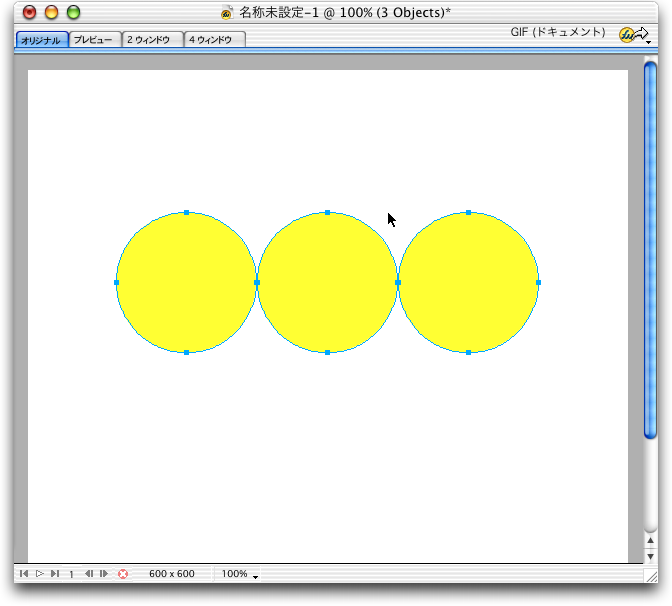Open the Quick Export icon menu

coord(635,35)
